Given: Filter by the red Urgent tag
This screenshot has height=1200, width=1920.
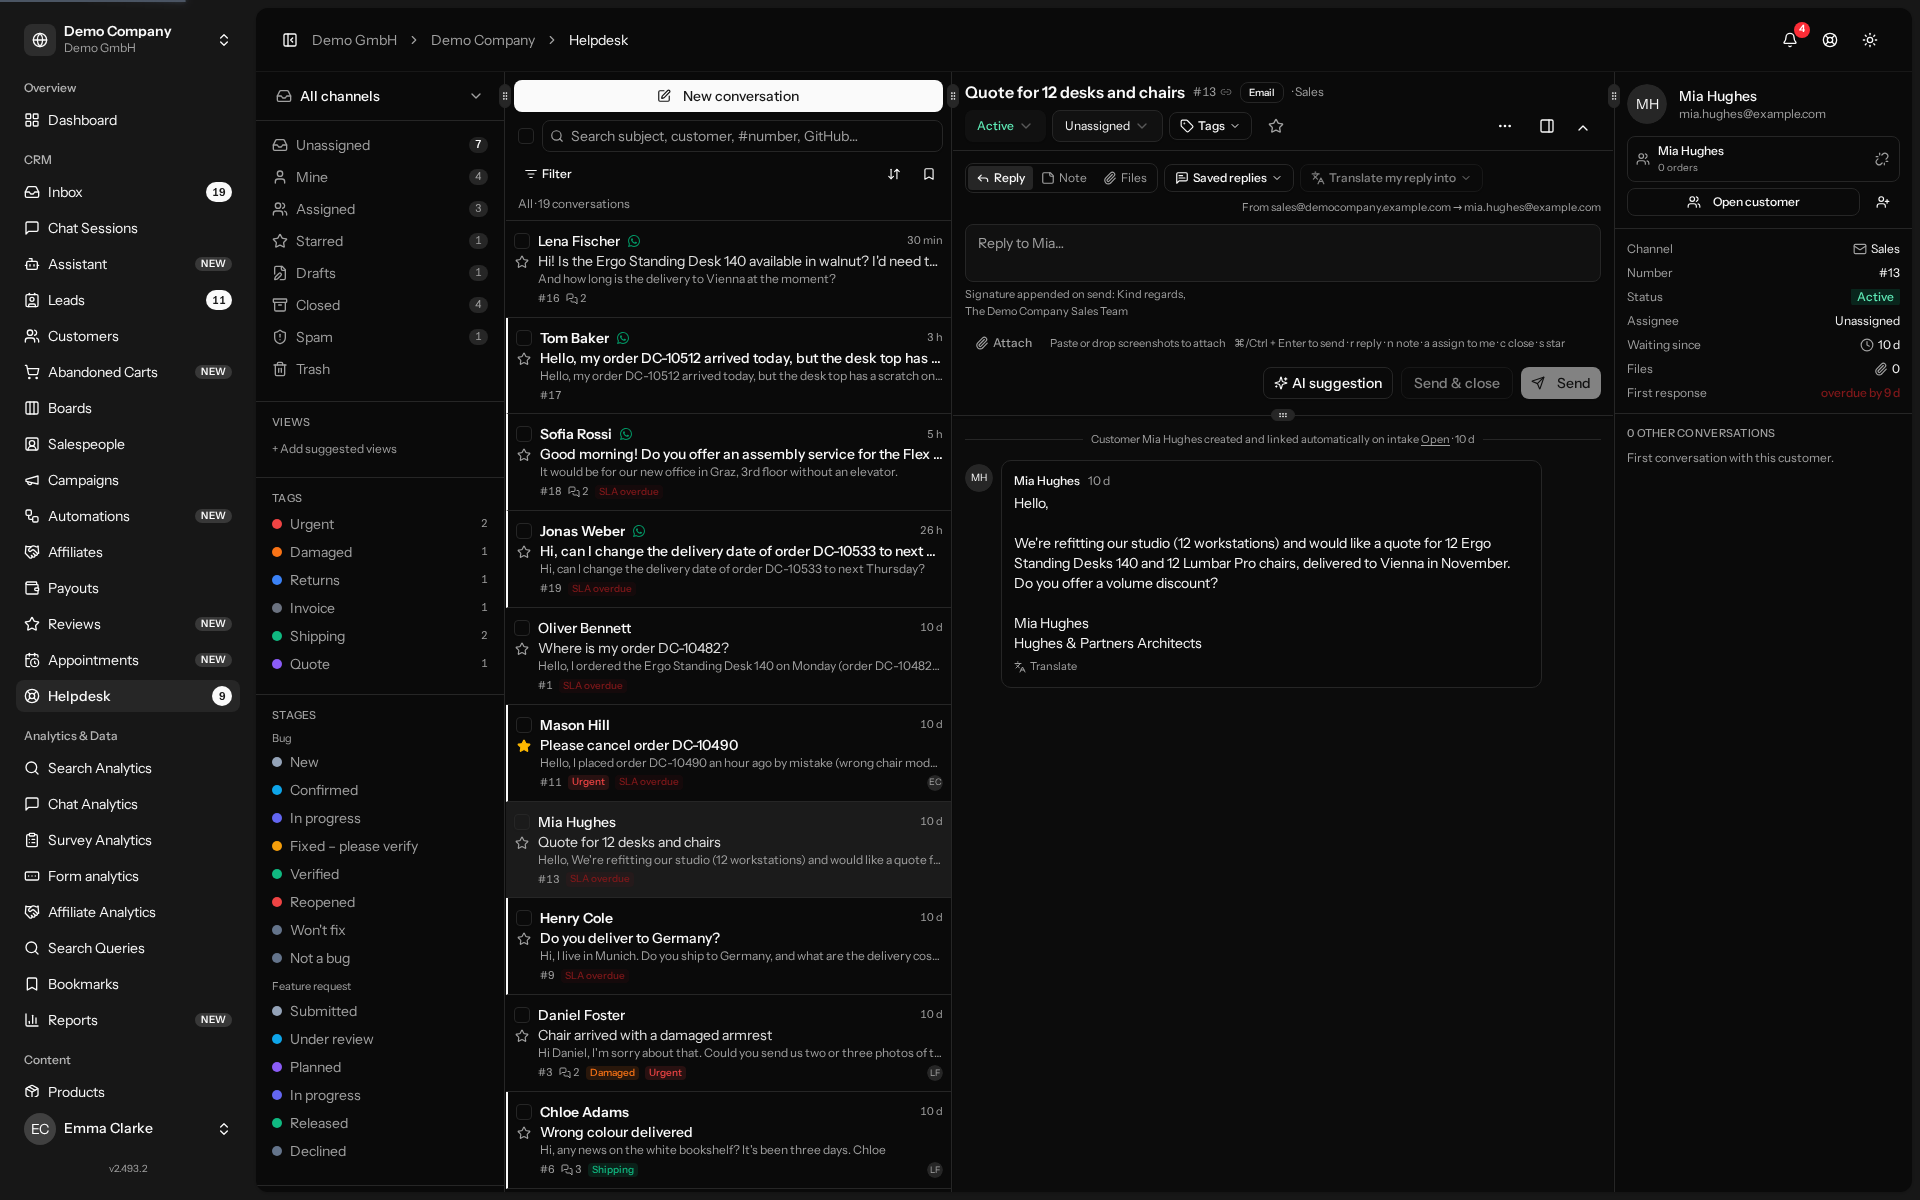Looking at the screenshot, I should [x=380, y=524].
